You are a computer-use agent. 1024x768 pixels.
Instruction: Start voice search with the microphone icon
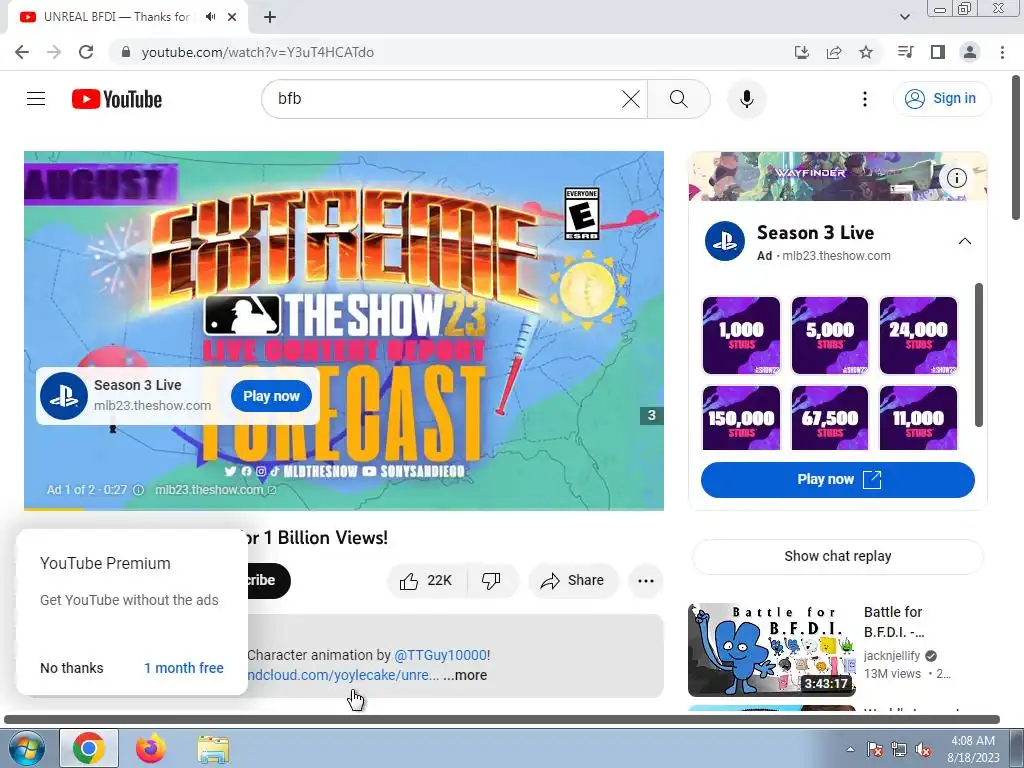[x=747, y=99]
